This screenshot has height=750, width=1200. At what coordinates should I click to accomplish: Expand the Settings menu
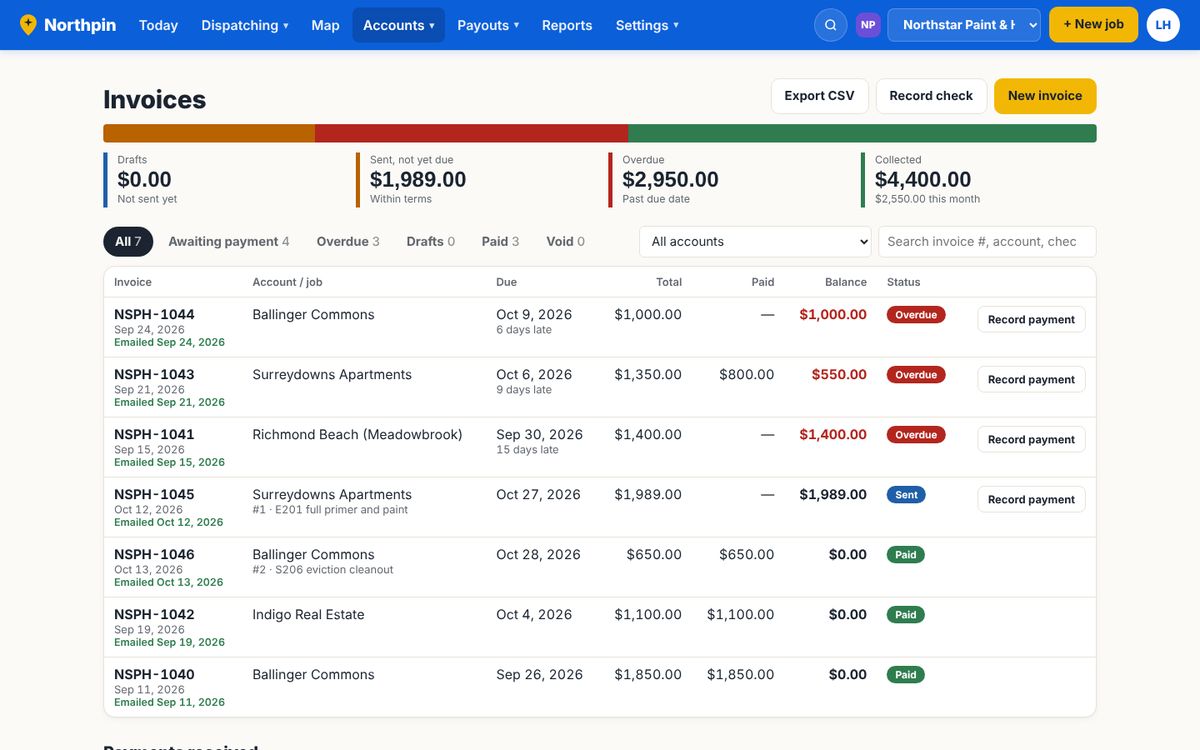pos(647,25)
